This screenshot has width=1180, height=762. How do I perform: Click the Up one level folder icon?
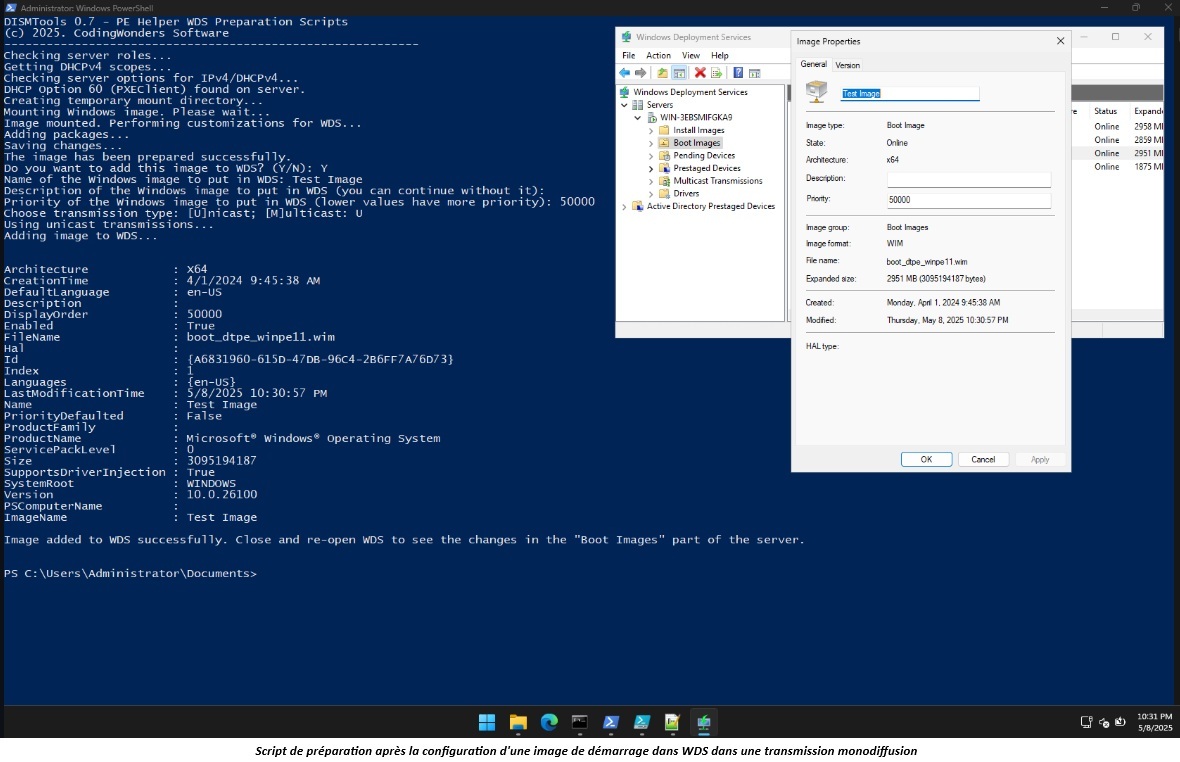662,73
